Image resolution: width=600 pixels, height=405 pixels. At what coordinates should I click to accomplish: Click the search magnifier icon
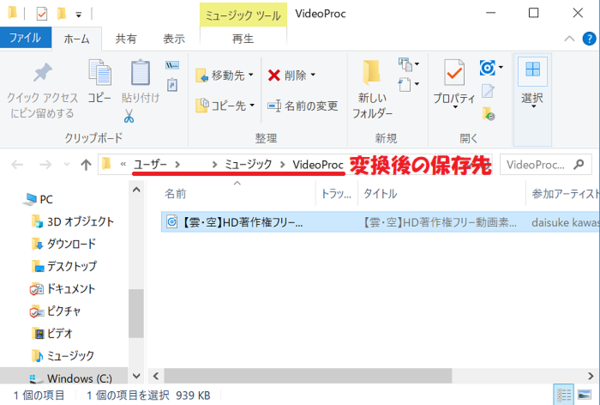(x=579, y=165)
